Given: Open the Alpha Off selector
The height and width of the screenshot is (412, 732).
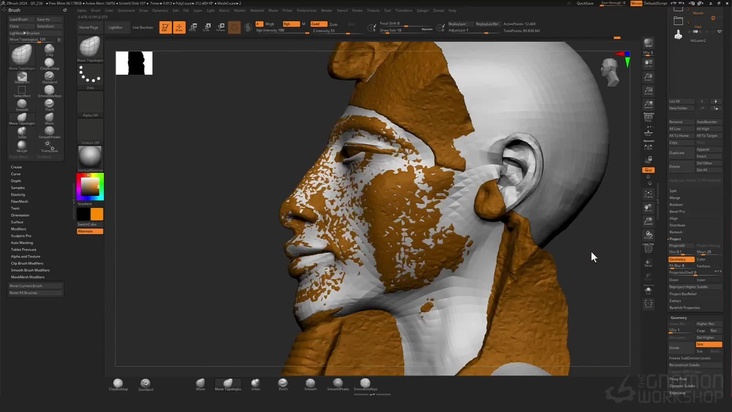Looking at the screenshot, I should click(90, 104).
